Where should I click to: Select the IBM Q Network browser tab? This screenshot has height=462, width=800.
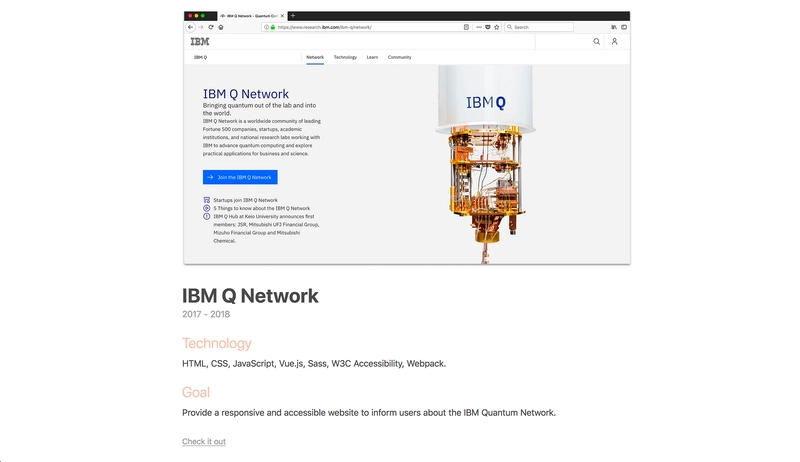point(252,16)
